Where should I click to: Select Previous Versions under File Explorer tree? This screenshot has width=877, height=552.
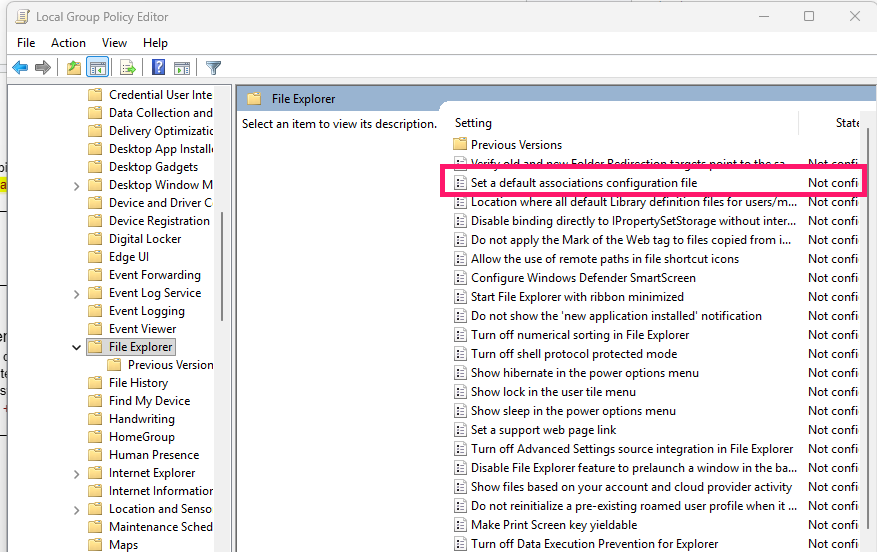171,365
